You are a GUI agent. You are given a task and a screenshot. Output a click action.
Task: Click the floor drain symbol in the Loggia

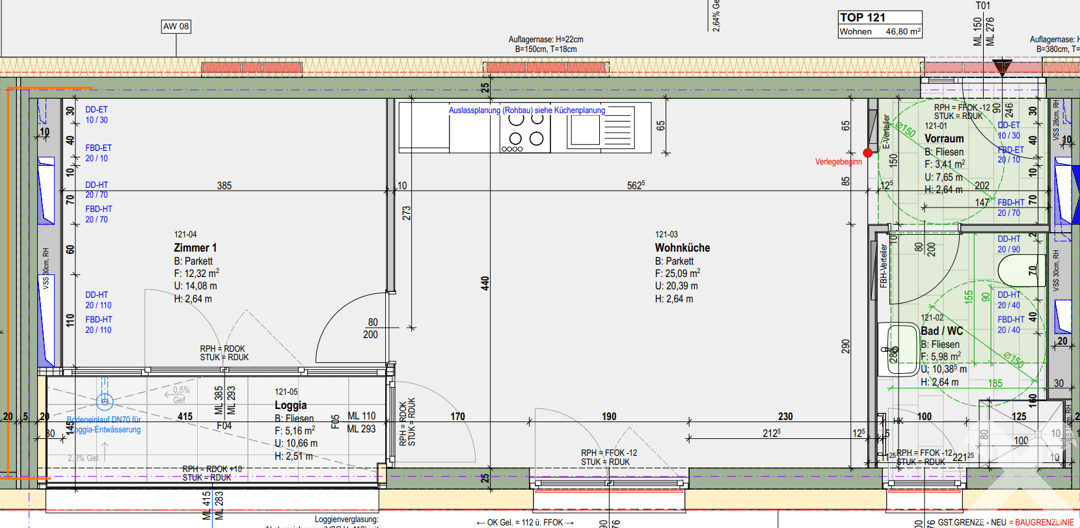coord(105,401)
